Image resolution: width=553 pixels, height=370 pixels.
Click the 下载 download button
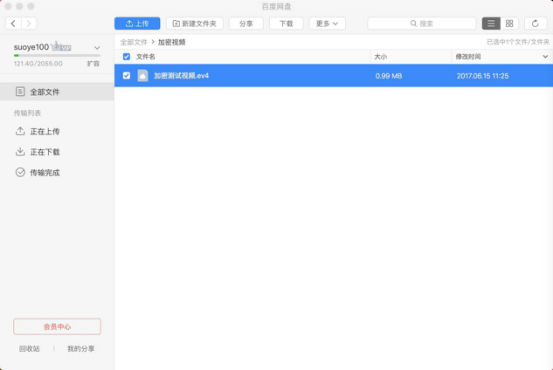286,24
